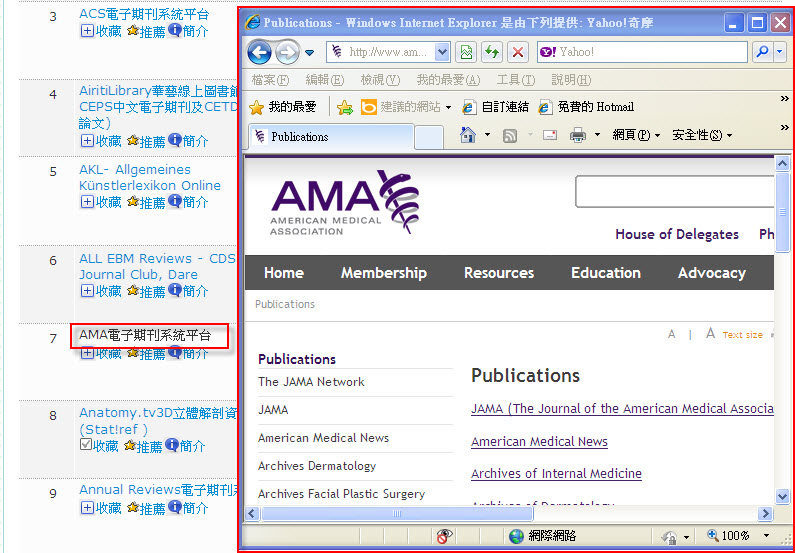Open JAMA sidebar link
This screenshot has height=553, width=795.
point(273,410)
